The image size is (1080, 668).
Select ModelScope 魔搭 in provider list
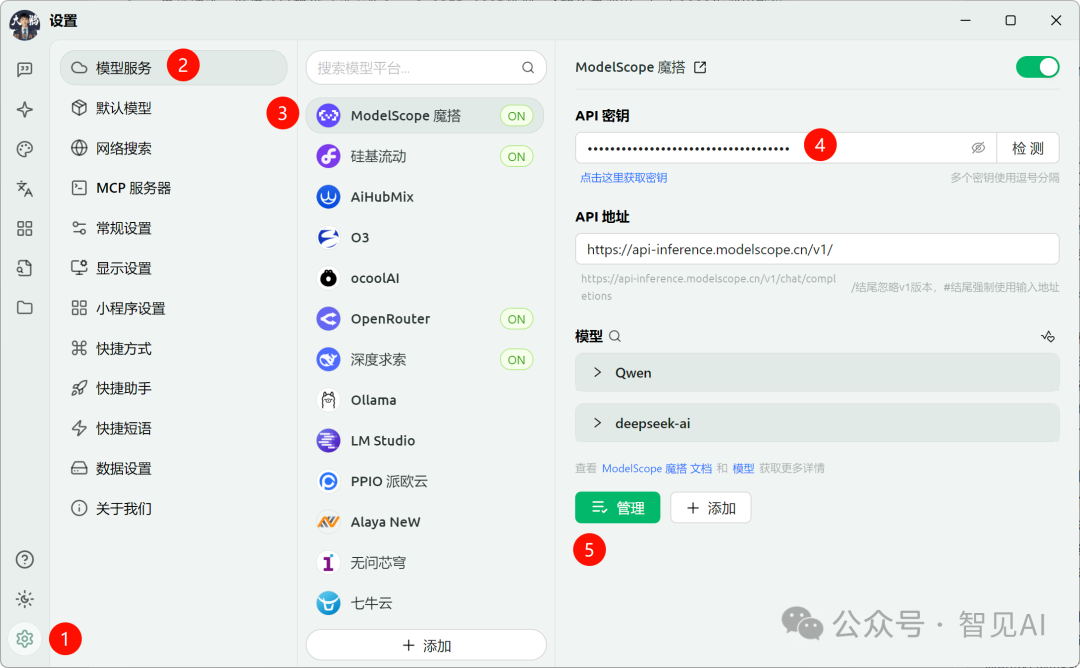click(424, 116)
